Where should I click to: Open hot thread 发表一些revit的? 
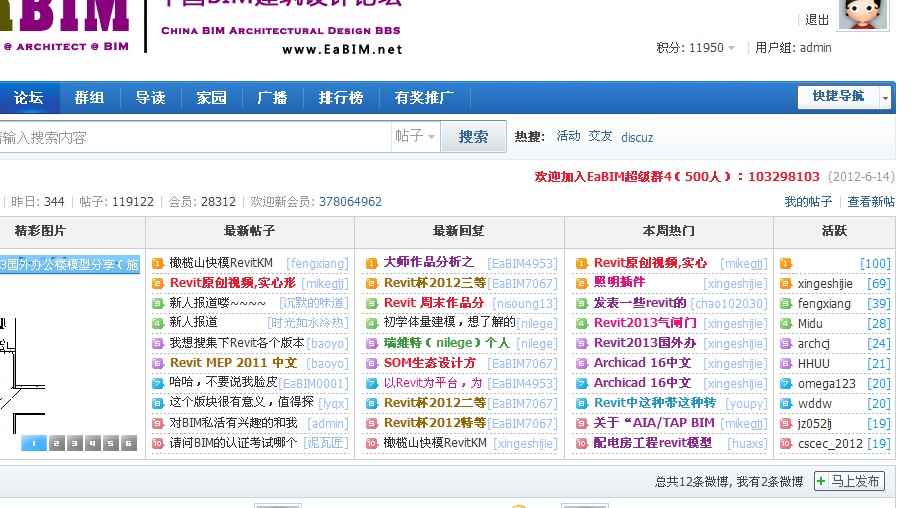pyautogui.click(x=640, y=303)
